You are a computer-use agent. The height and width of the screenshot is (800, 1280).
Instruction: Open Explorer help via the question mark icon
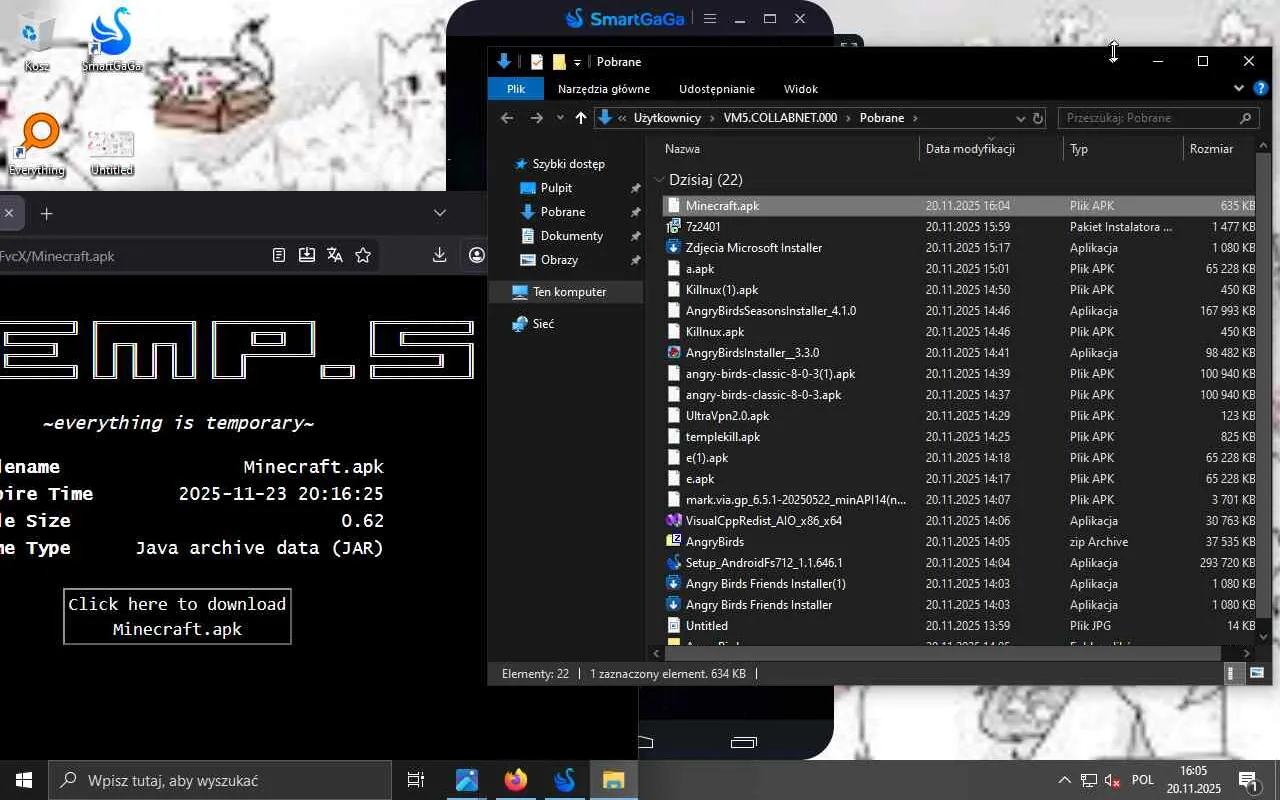tap(1260, 89)
